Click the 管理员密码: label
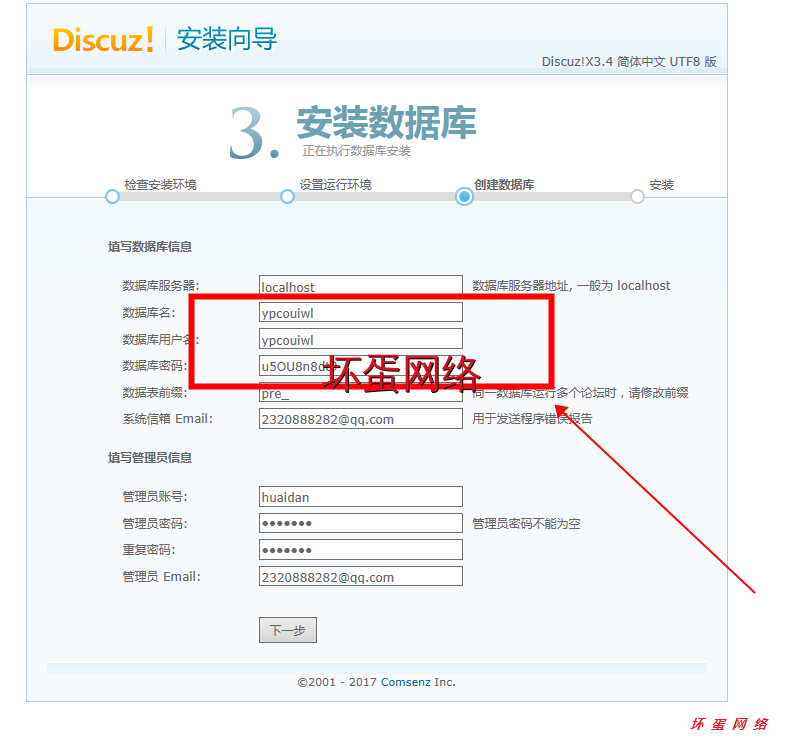The image size is (802, 748). (x=155, y=523)
